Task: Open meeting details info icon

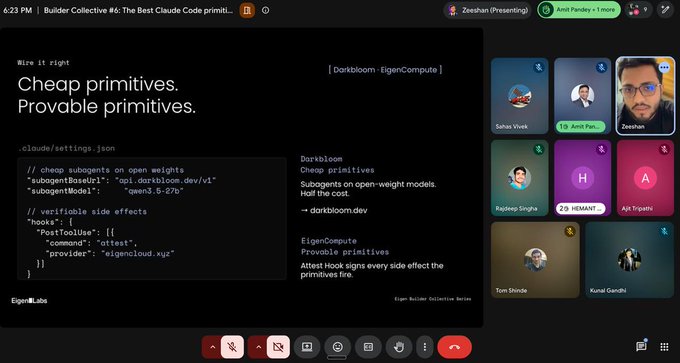Action: tap(265, 10)
